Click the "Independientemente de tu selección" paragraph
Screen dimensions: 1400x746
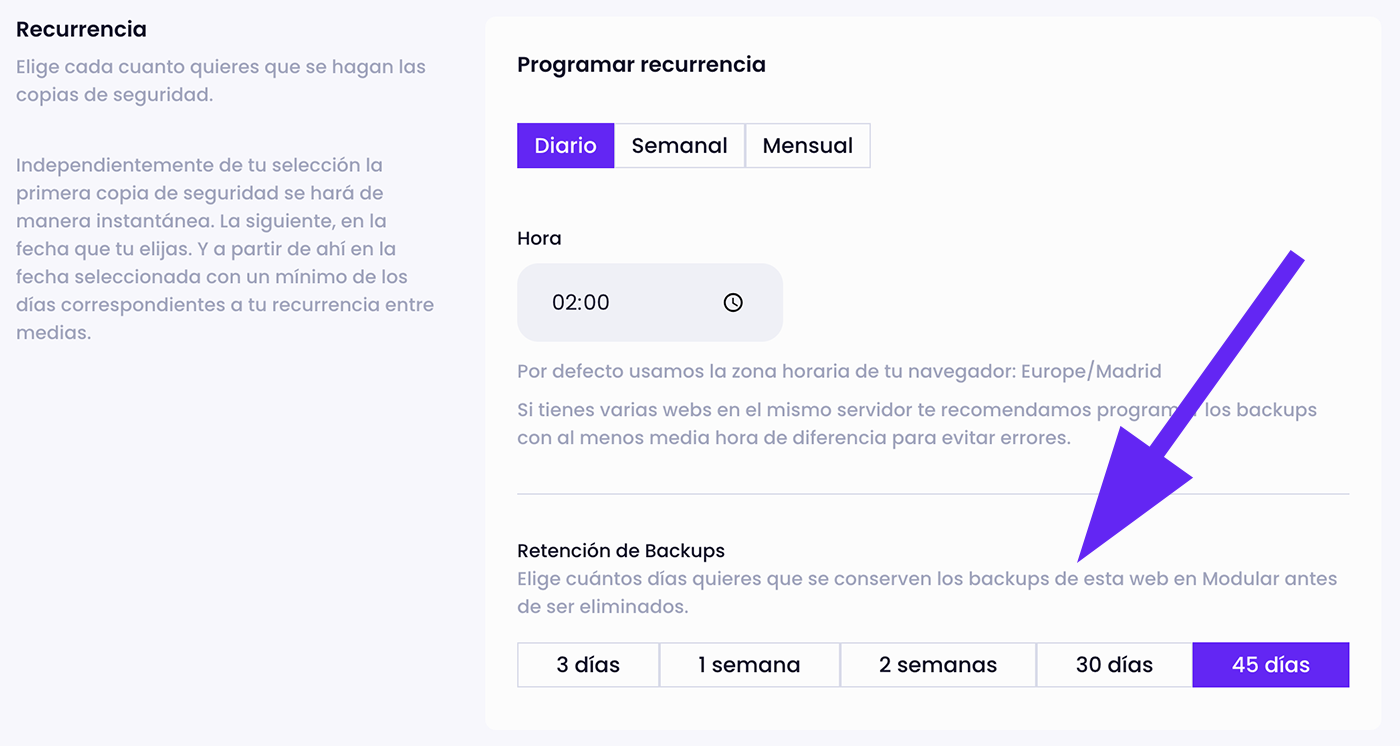225,248
